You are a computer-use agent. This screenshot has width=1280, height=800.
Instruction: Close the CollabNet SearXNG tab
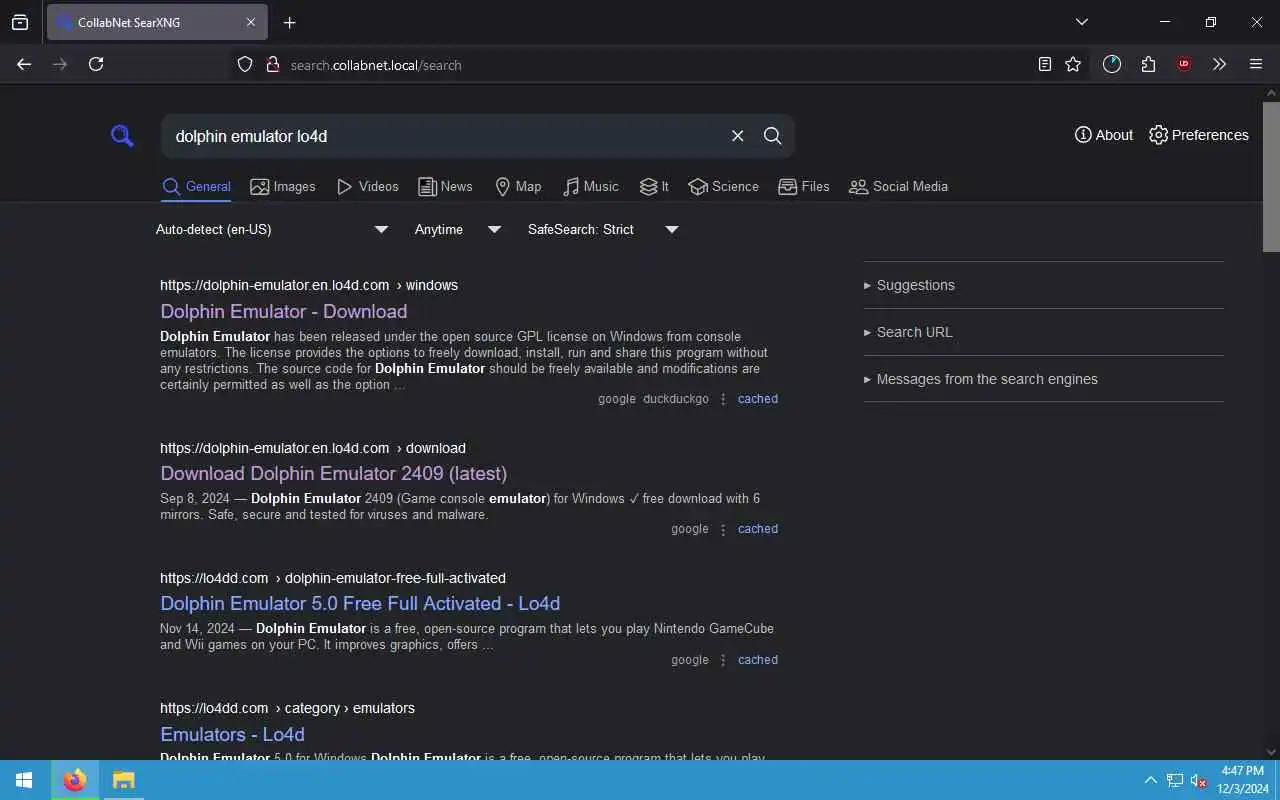tap(251, 22)
